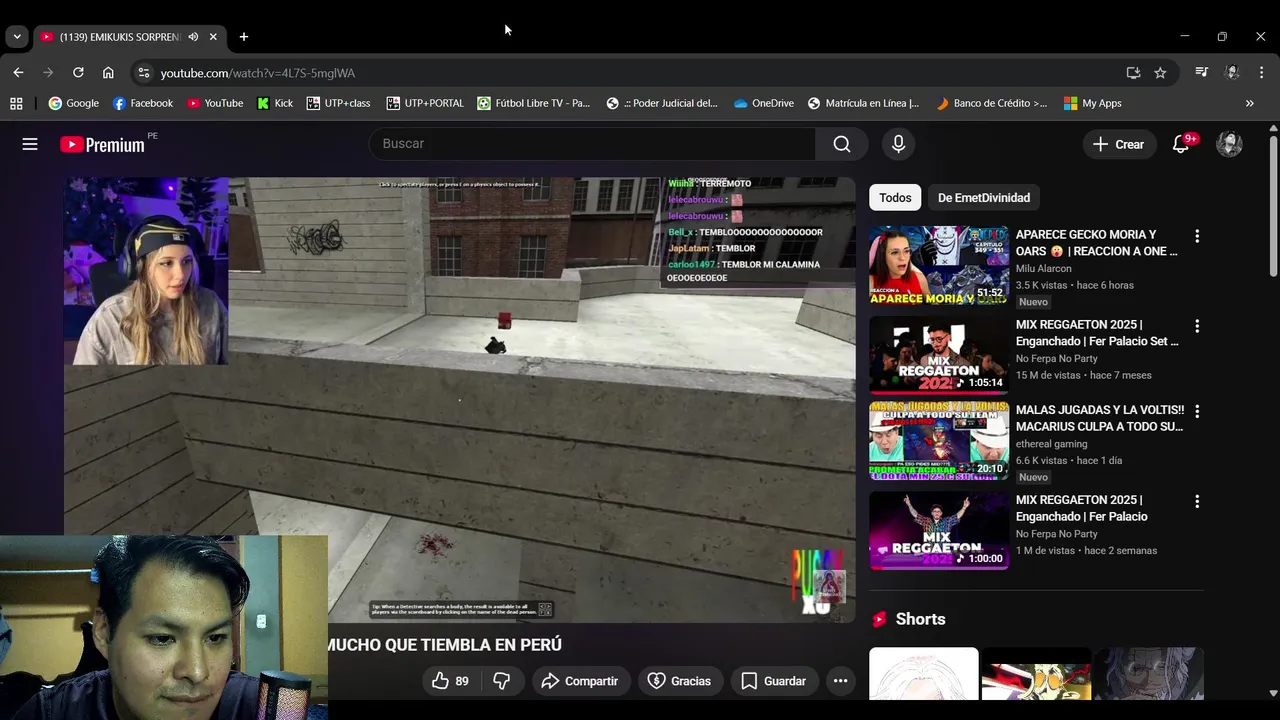Dislike the video with thumbs down
This screenshot has height=720, width=1280.
pos(502,681)
